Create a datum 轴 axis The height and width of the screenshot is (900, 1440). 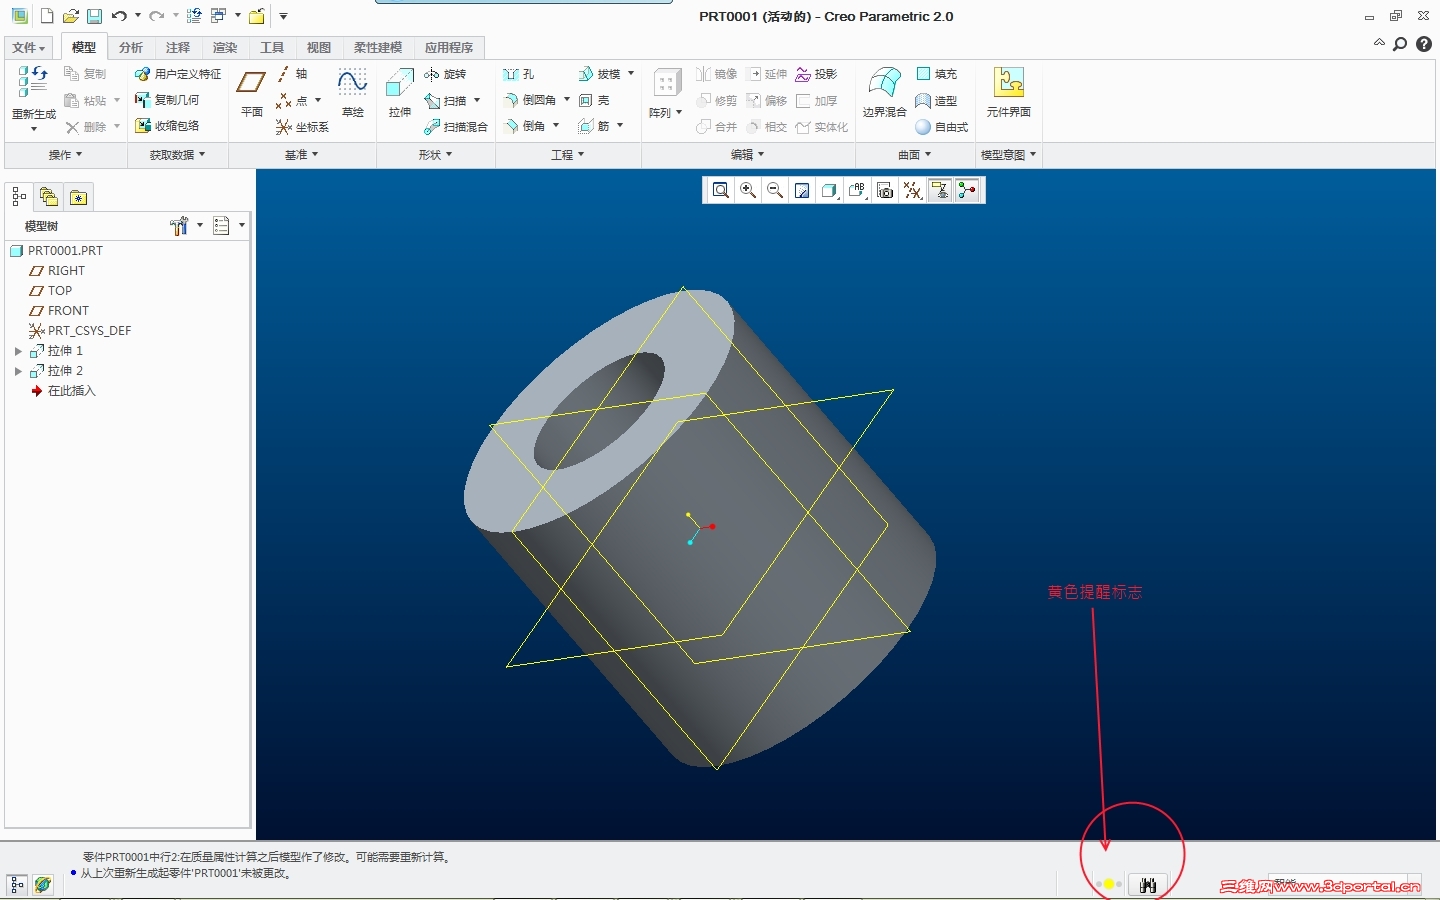292,74
